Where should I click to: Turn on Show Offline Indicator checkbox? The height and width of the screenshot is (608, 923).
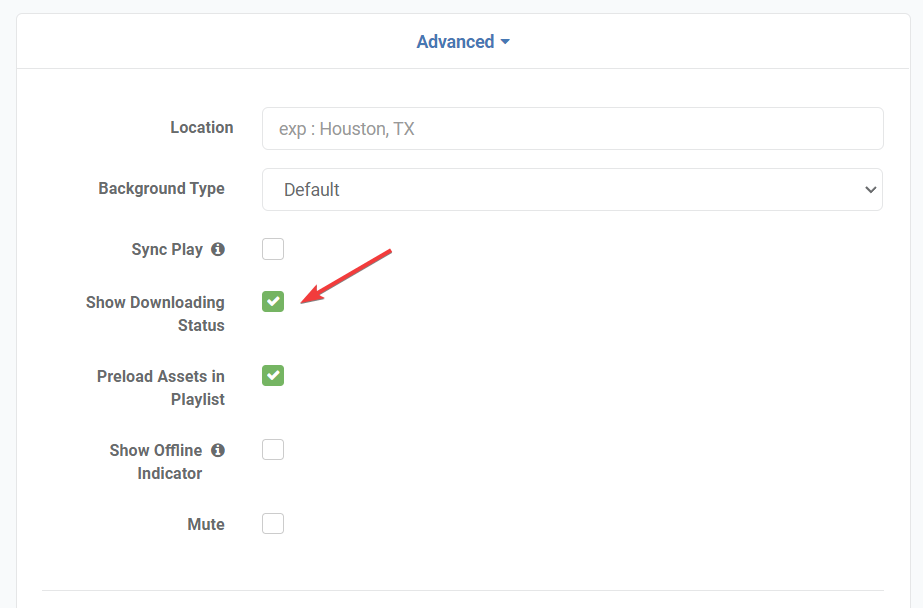(273, 450)
